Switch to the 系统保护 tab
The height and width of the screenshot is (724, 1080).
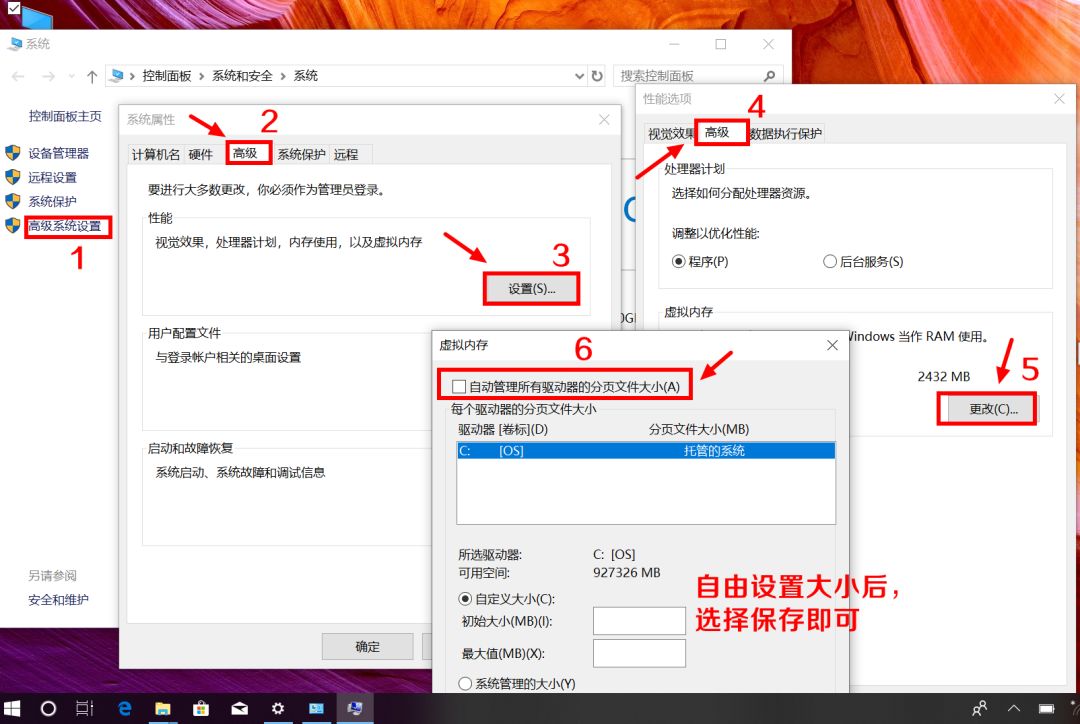[x=300, y=154]
